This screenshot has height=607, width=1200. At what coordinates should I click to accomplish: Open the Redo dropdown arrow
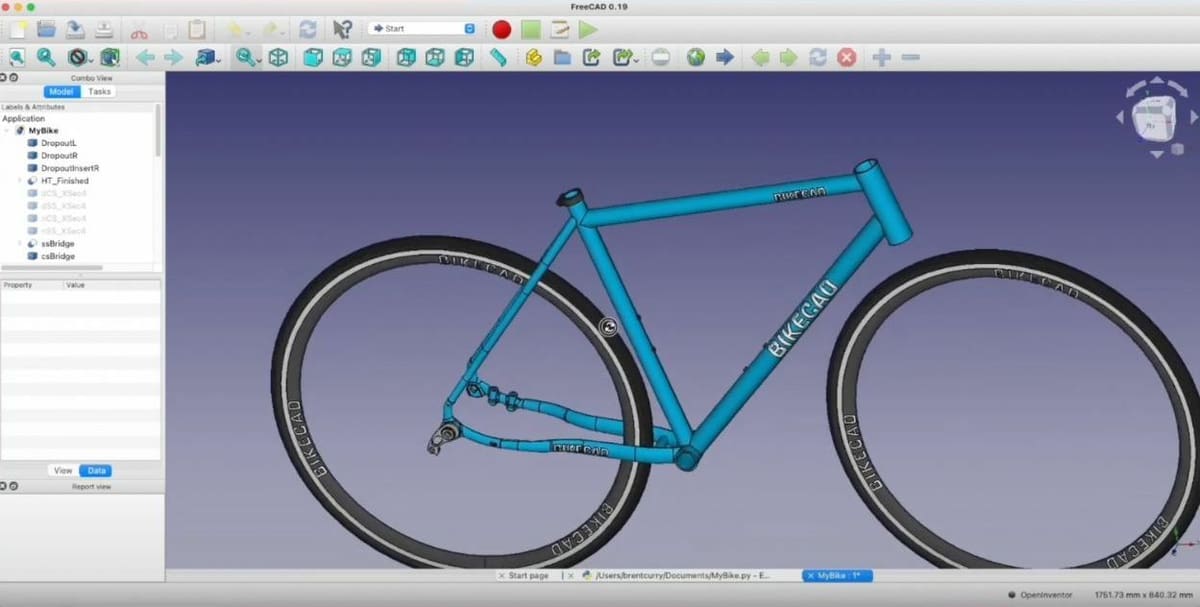click(283, 34)
